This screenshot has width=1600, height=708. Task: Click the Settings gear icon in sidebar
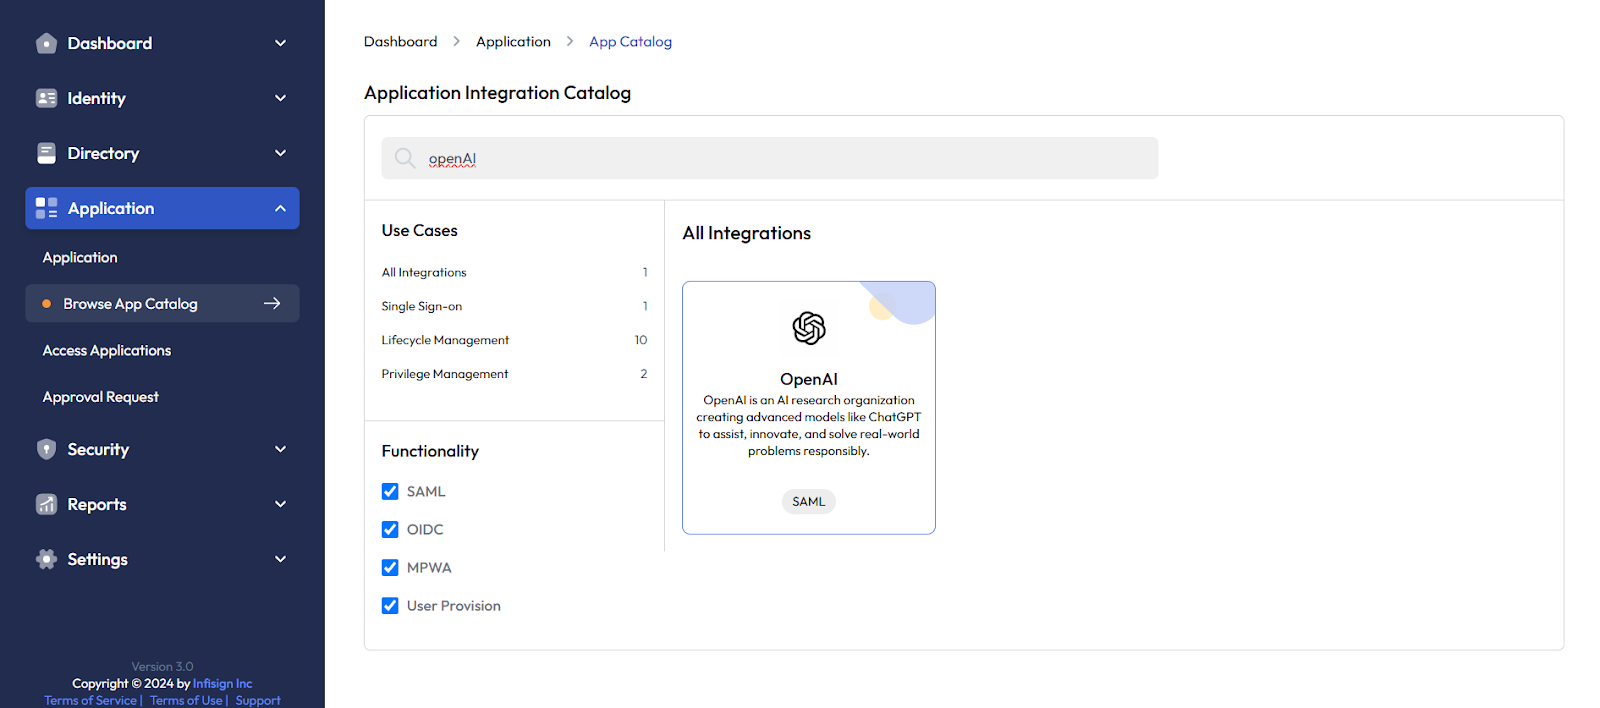click(x=46, y=559)
